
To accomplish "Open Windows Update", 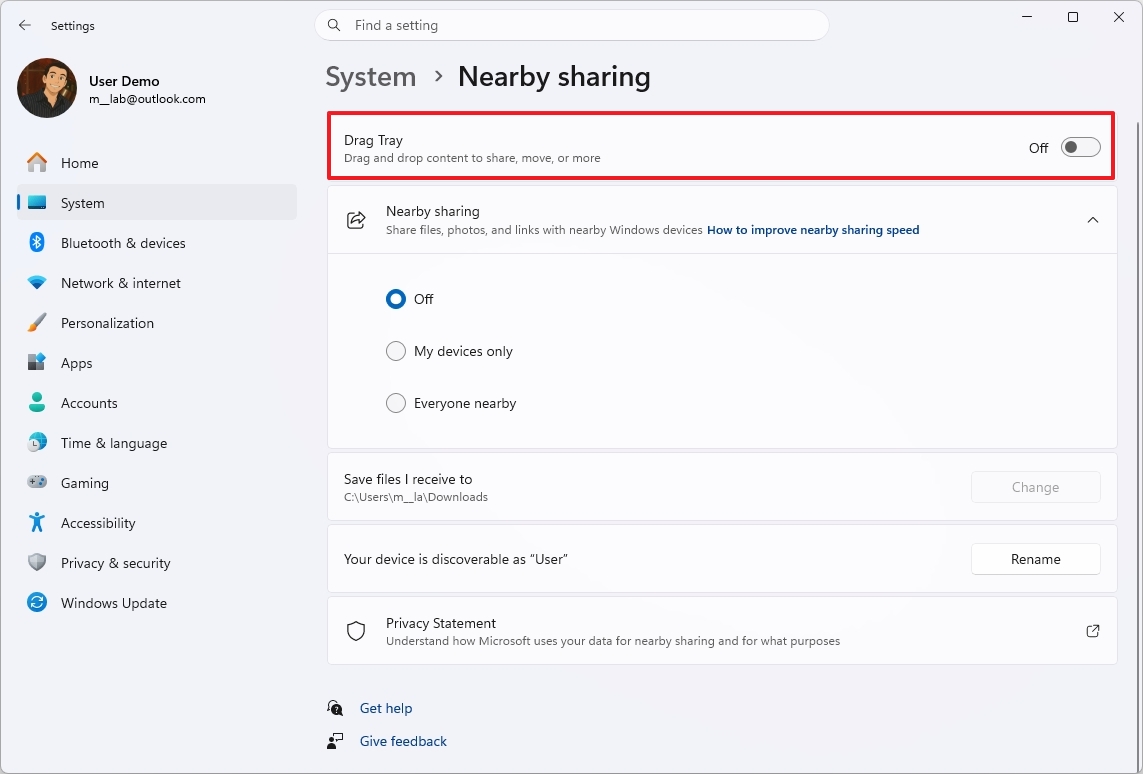I will point(115,602).
